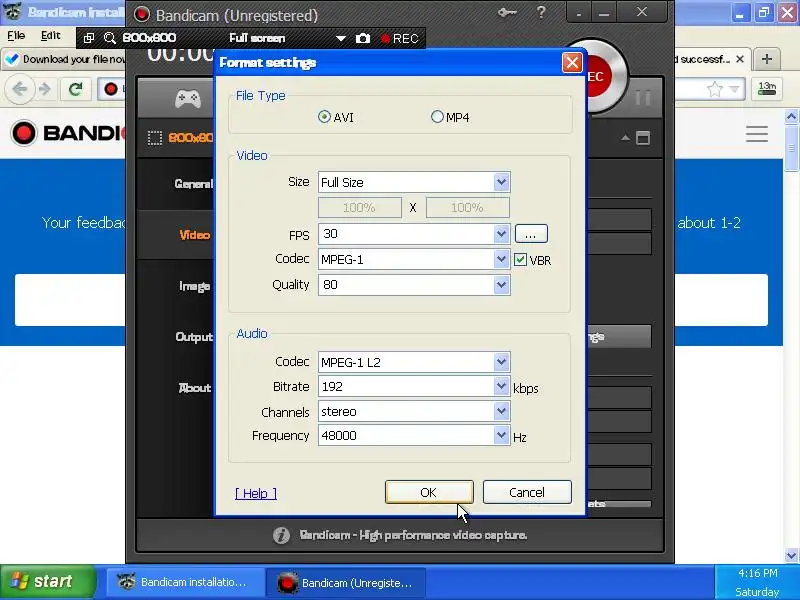800x600 pixels.
Task: Open the Full screen mode dropdown arrow
Action: tap(341, 39)
